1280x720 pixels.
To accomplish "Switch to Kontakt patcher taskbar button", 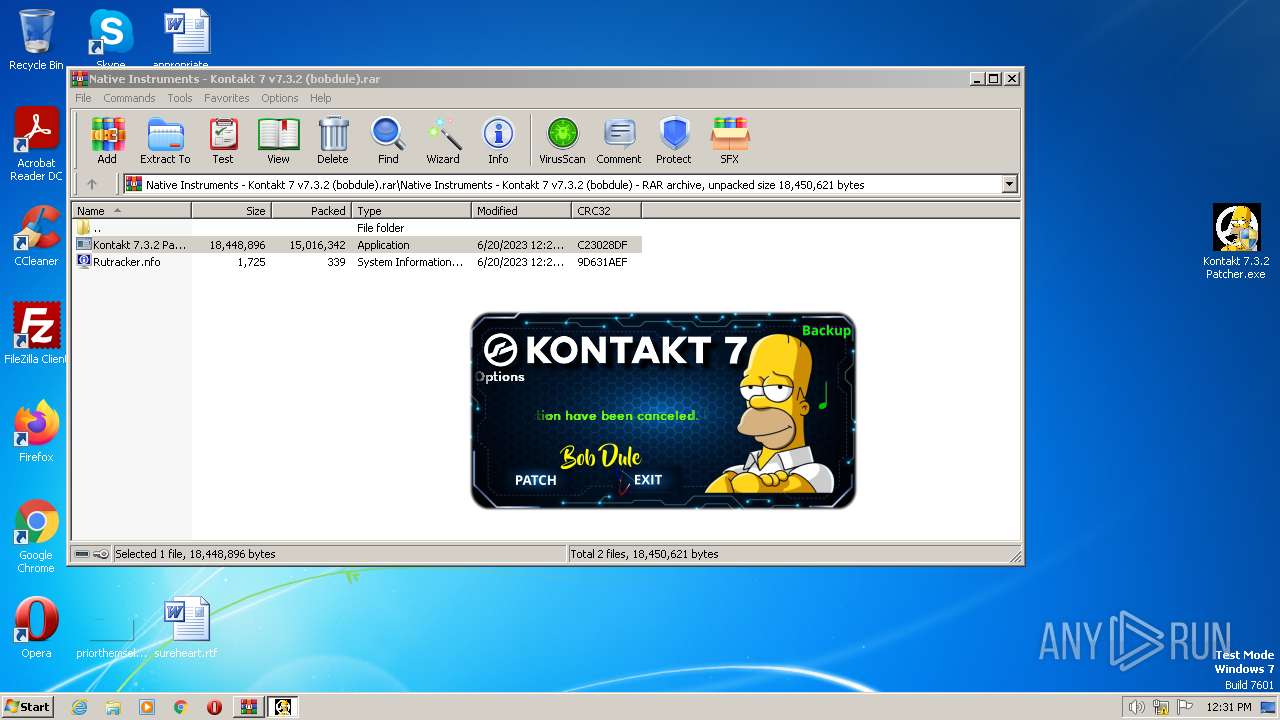I will click(283, 707).
